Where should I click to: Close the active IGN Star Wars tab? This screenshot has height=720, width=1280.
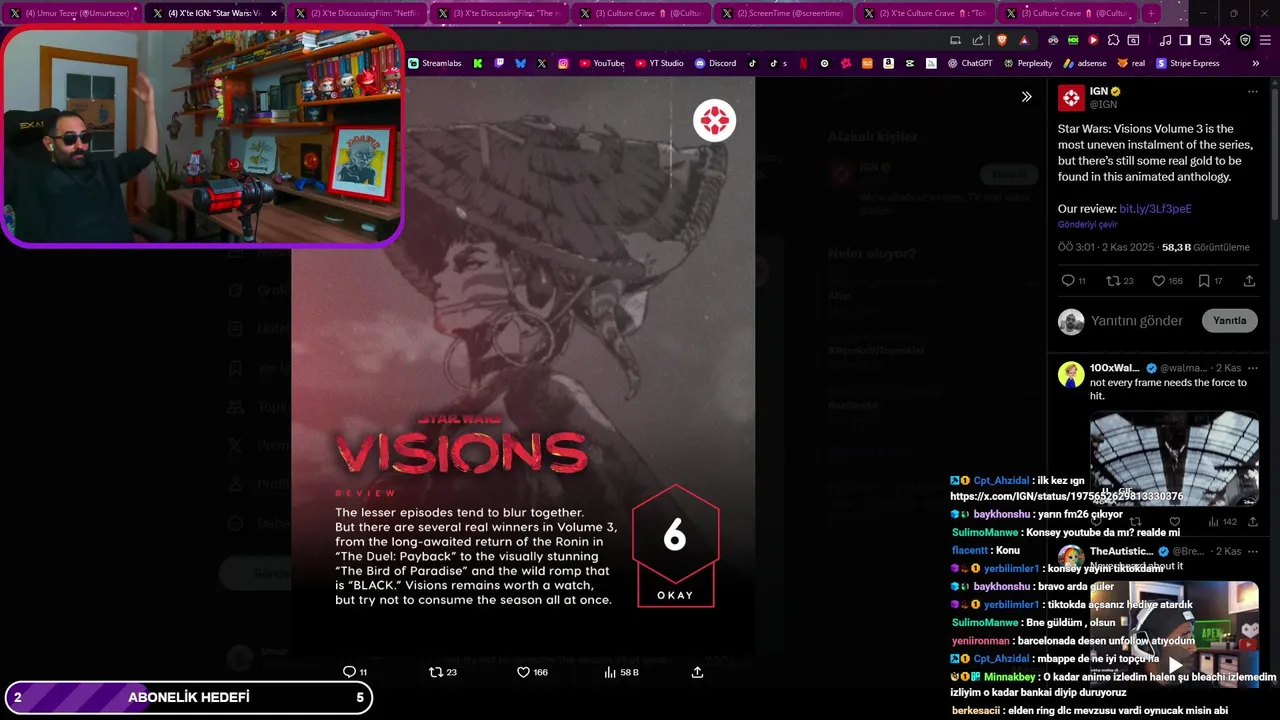click(x=273, y=13)
